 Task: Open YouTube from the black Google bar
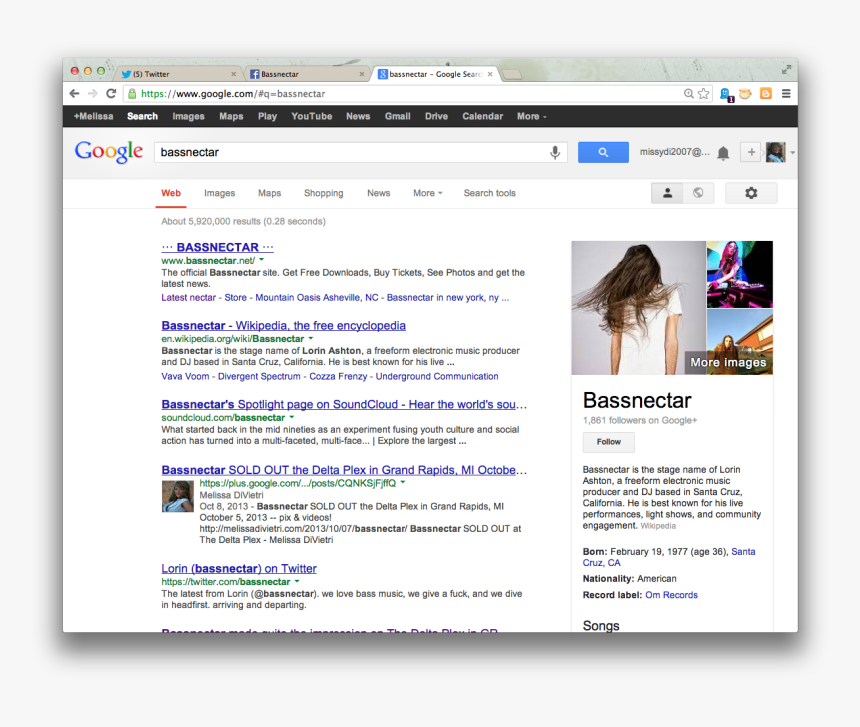[312, 116]
